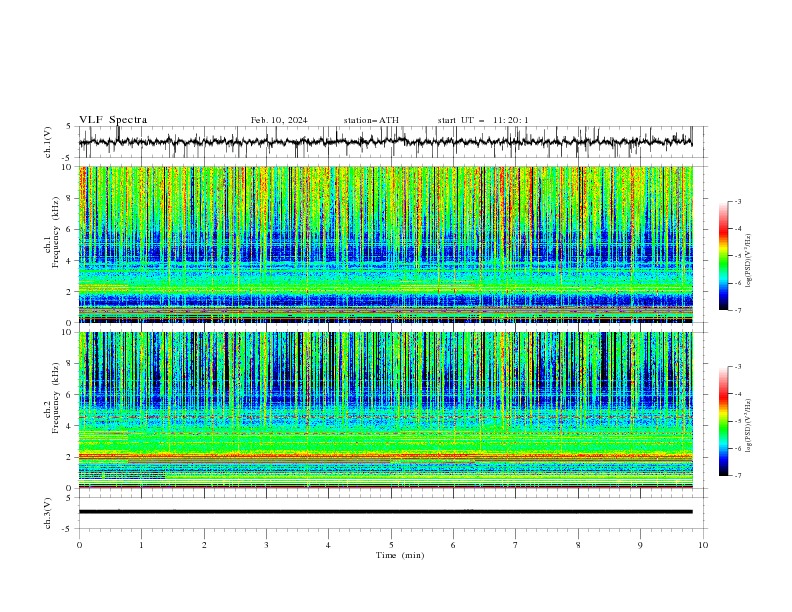Click the 'station=ATH' label
The height and width of the screenshot is (612, 792).
(371, 120)
